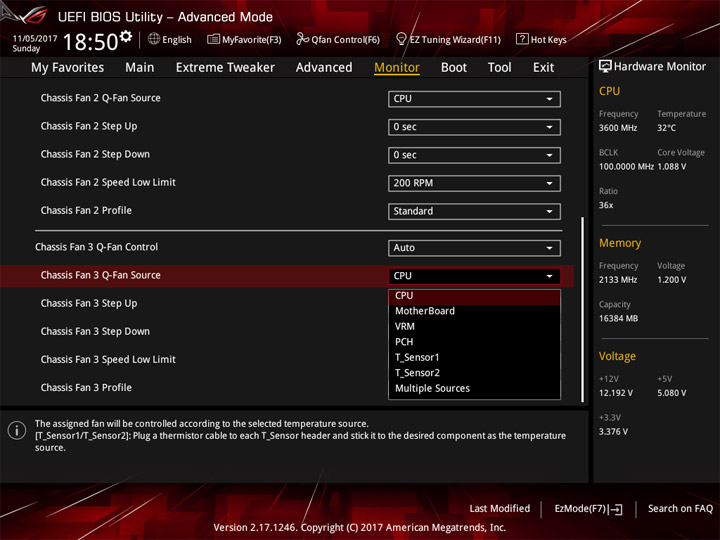Choose CPU from the source list

click(474, 296)
